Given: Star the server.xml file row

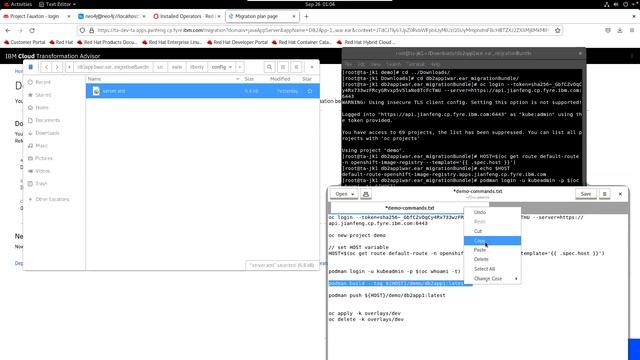Looking at the screenshot, I should [x=310, y=91].
